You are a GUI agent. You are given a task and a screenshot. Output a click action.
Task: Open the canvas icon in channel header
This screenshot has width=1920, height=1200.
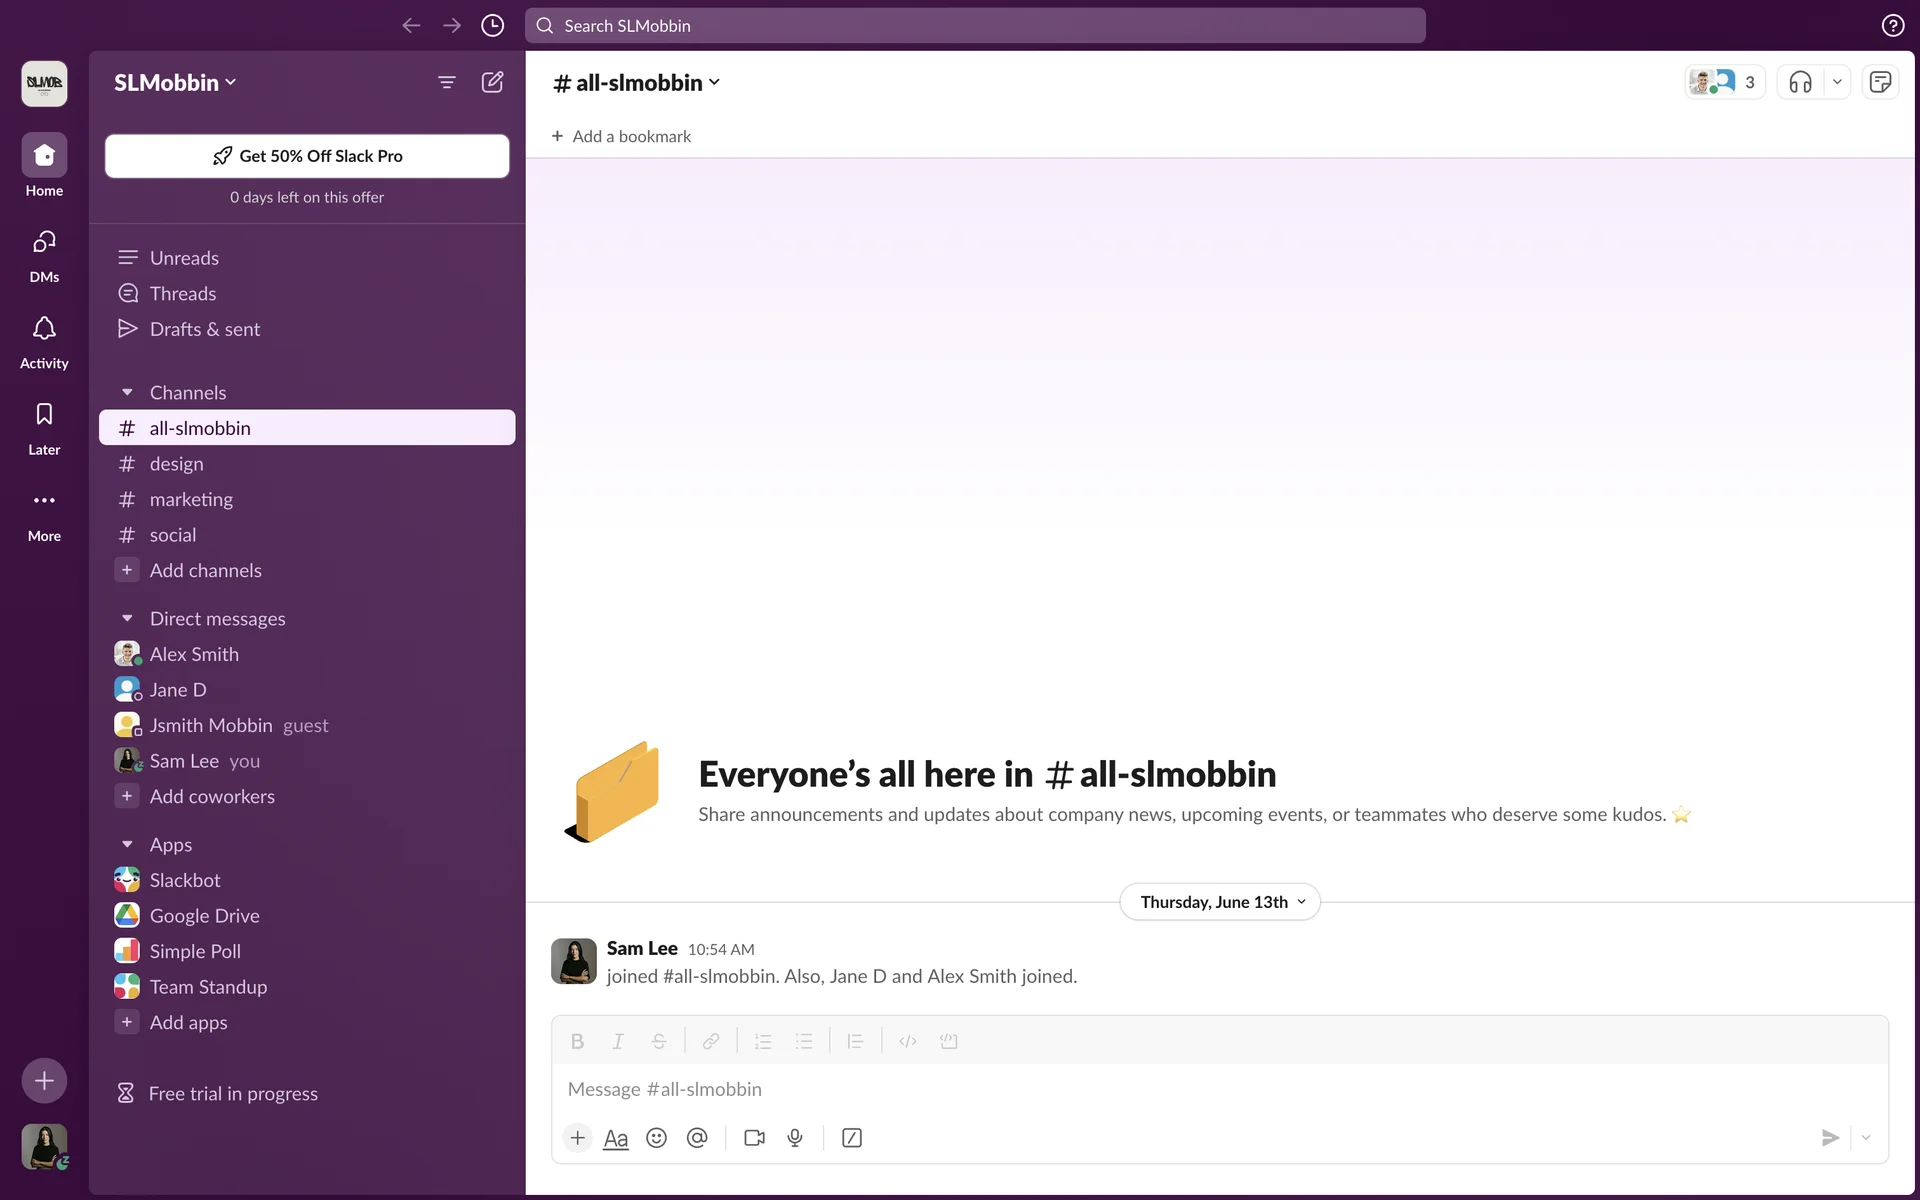(1880, 82)
